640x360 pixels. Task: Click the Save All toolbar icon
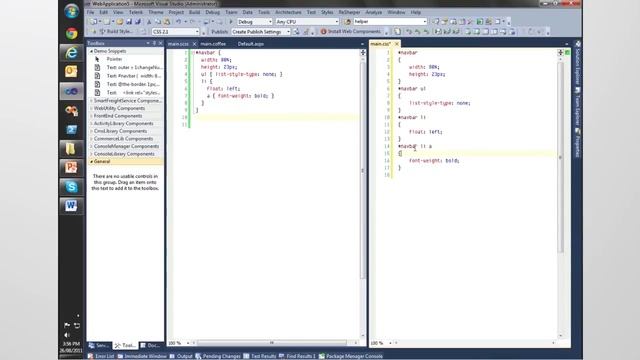click(x=138, y=22)
